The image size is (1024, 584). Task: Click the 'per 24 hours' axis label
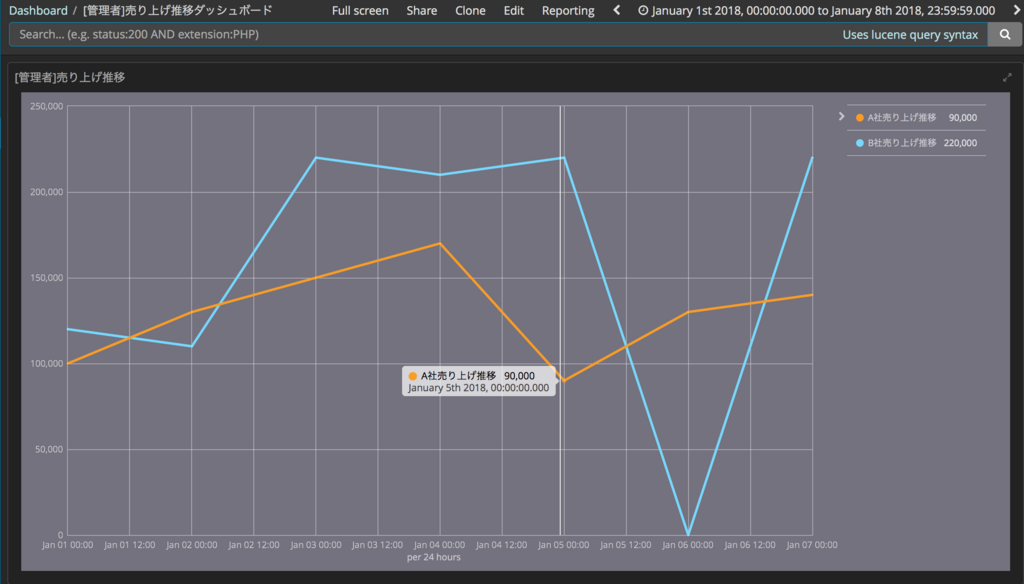click(434, 557)
